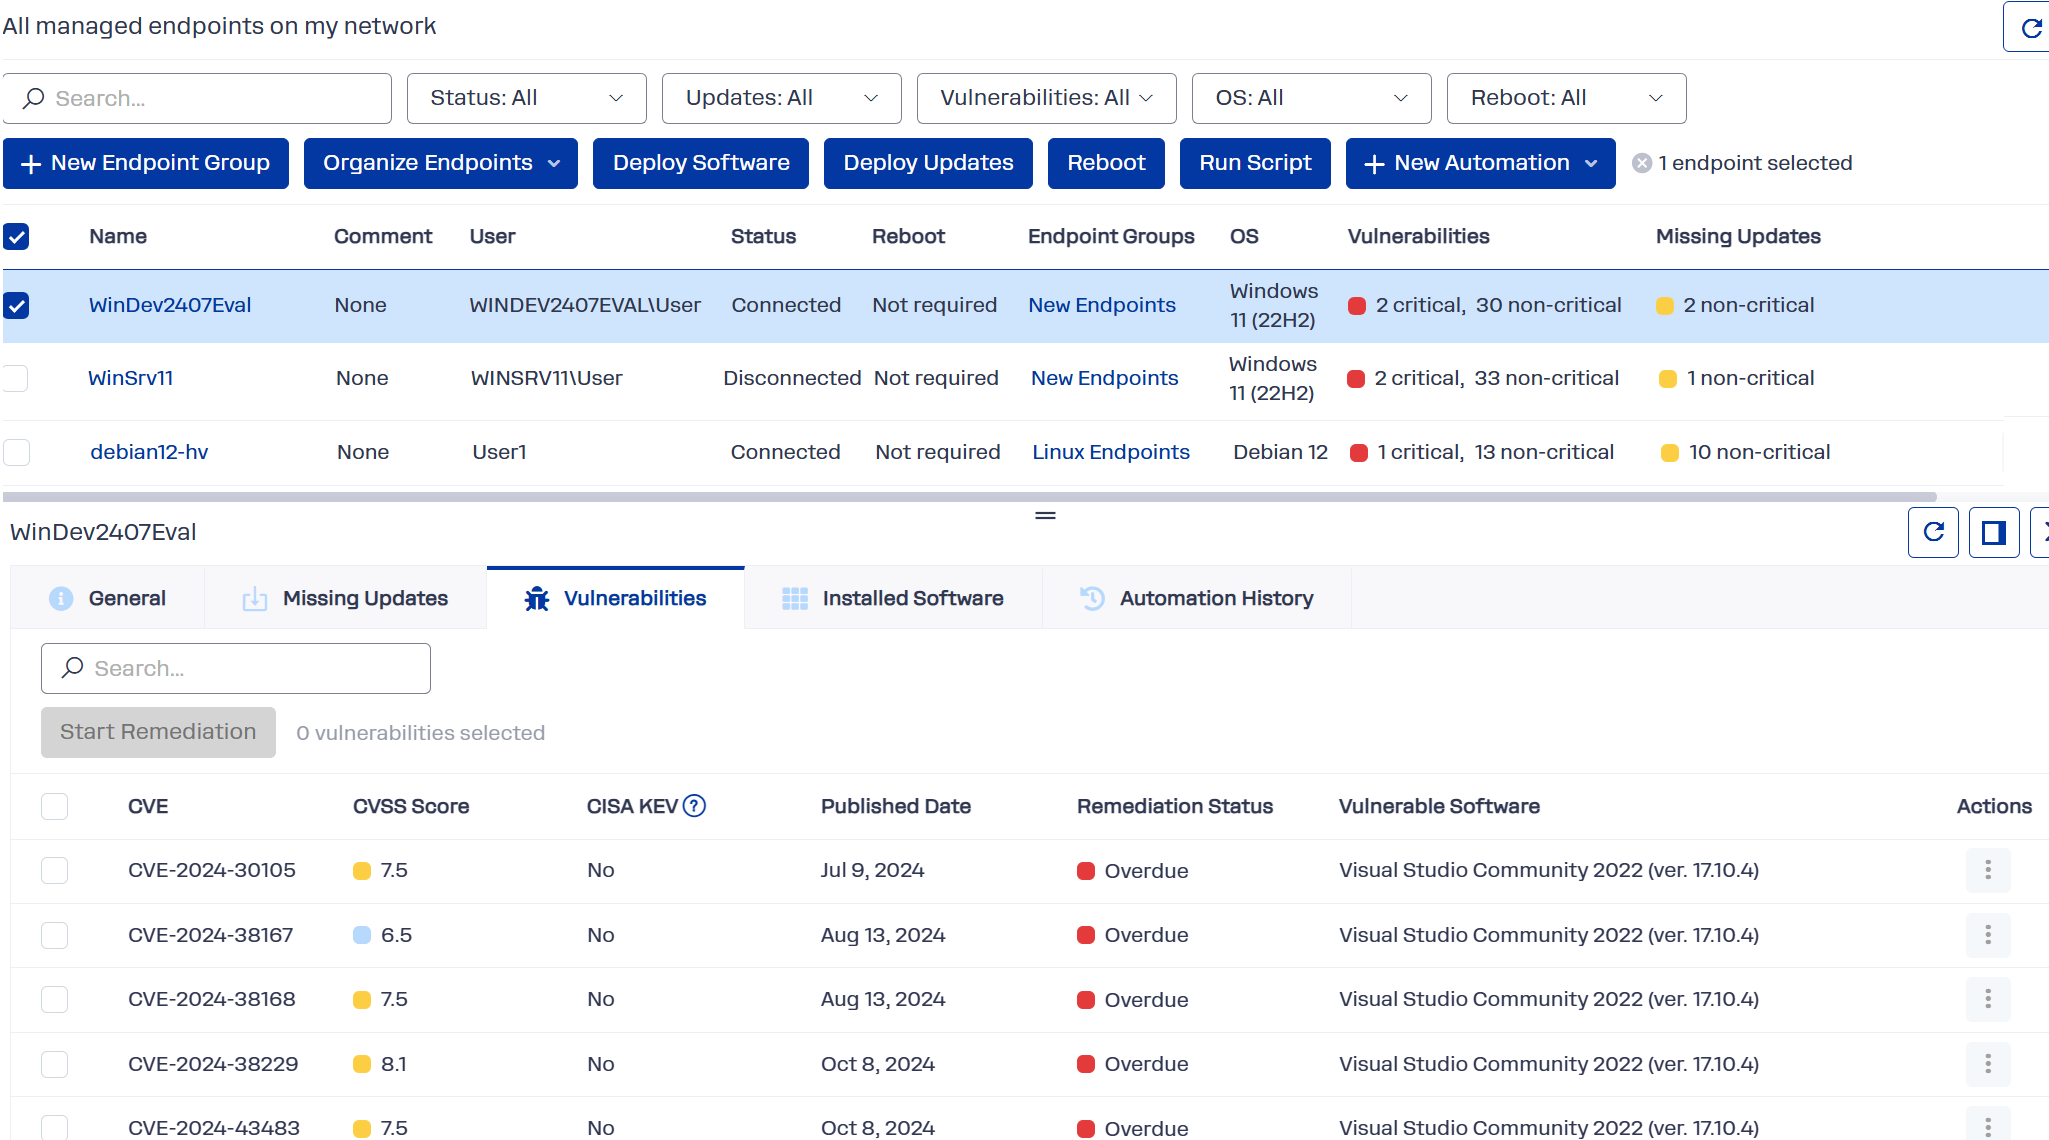Open the Automation History tab
Screen dimensions: 2049x1140
tap(1197, 598)
